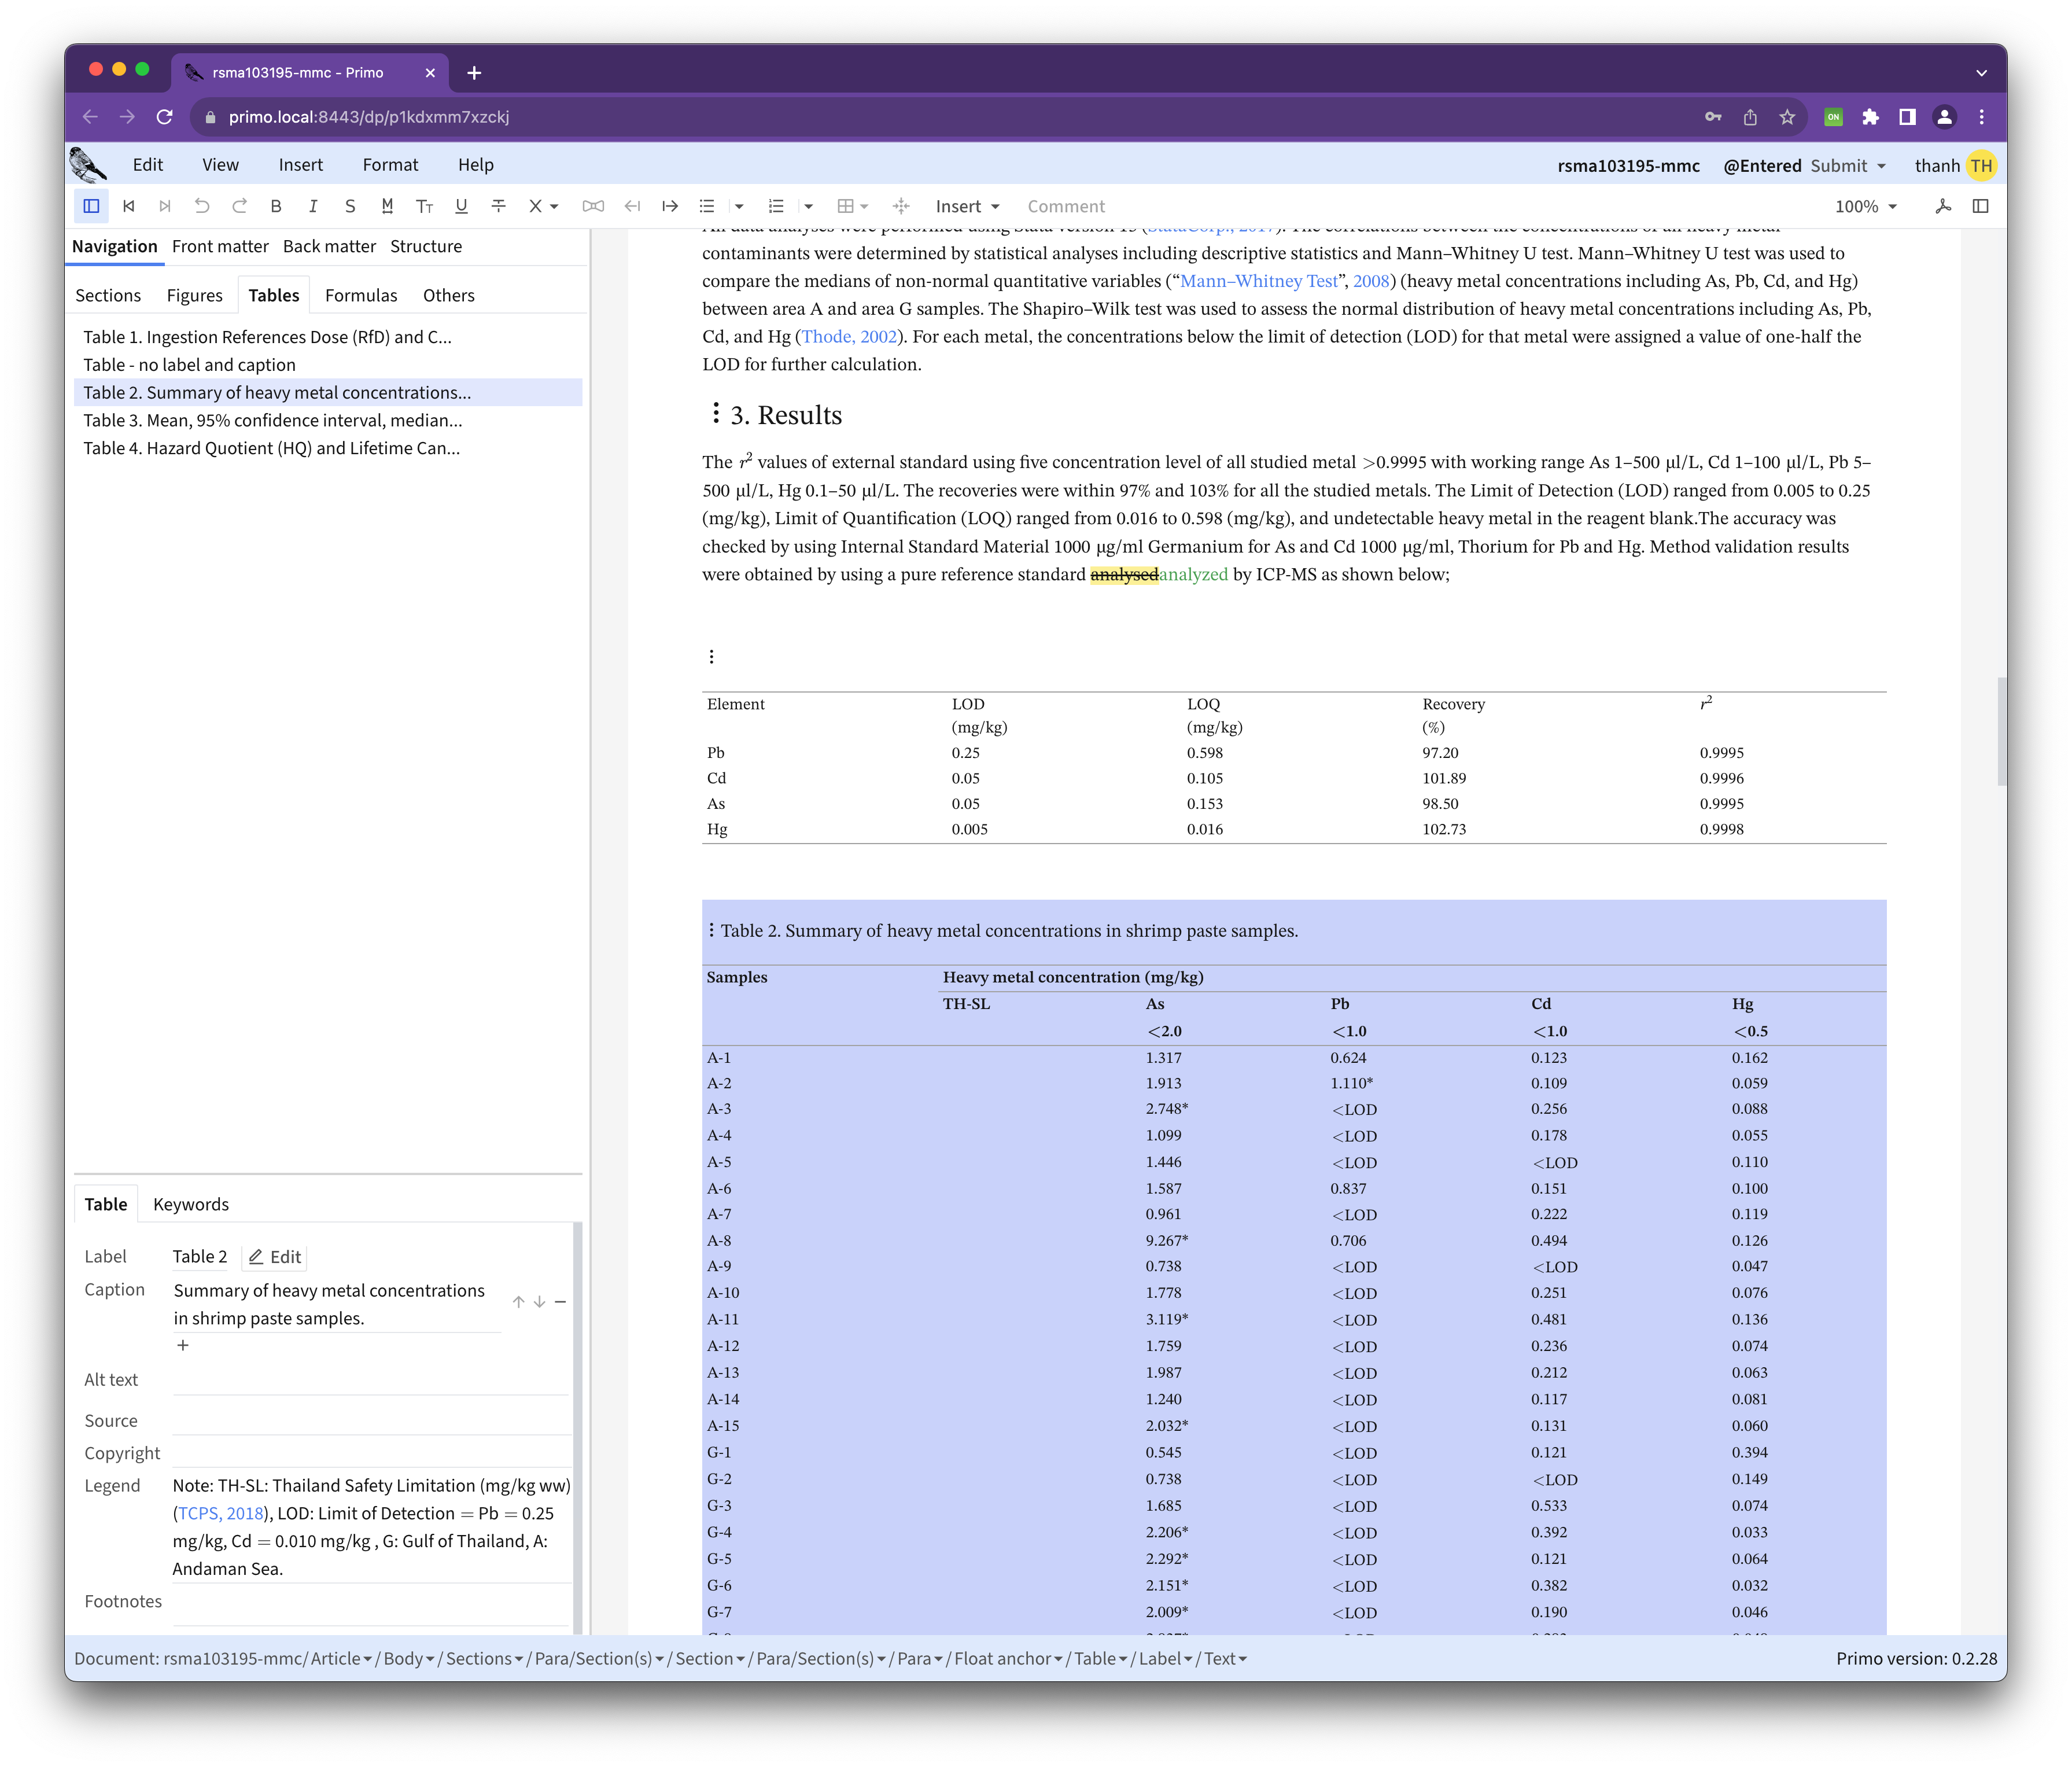Open the toolbar Insert dropdown

point(967,206)
